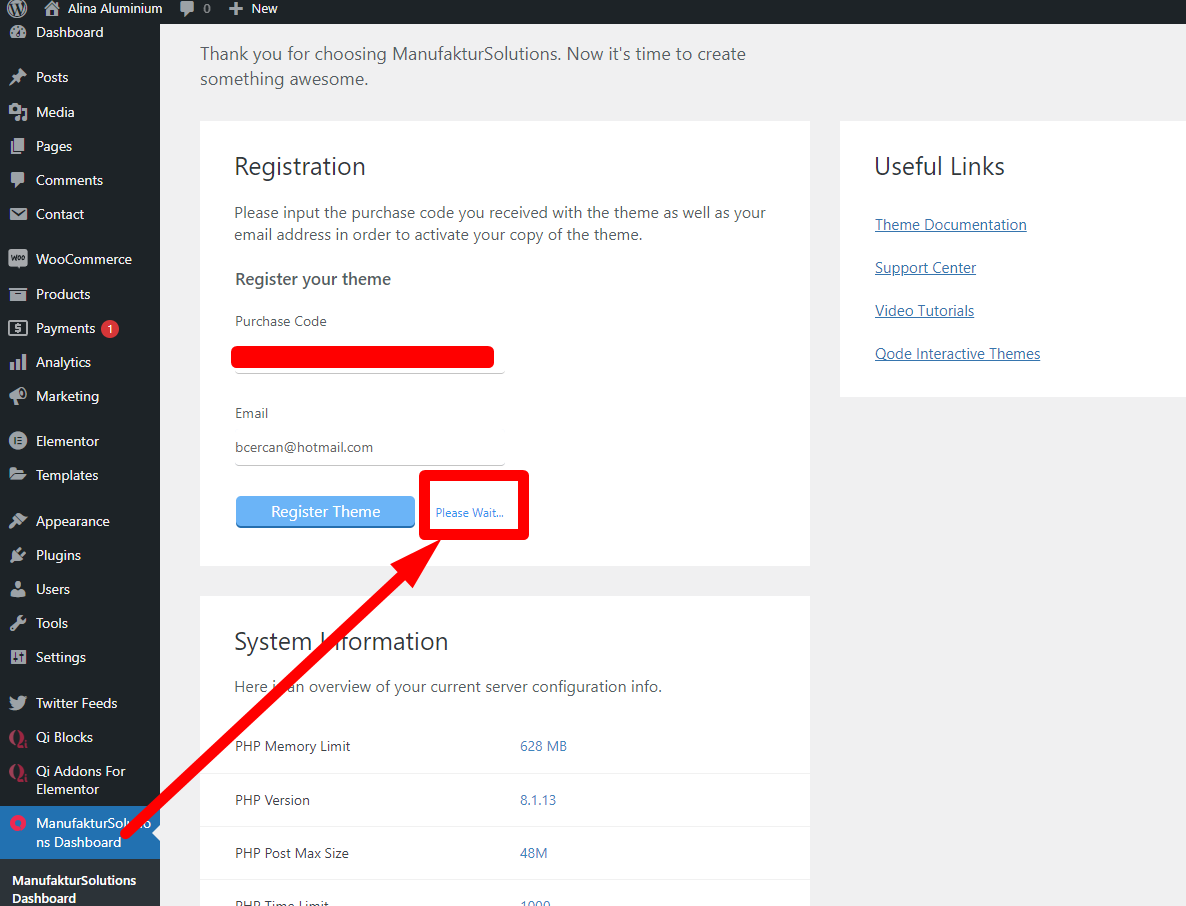The image size is (1186, 906).
Task: Open the Theme Documentation link
Action: point(950,225)
